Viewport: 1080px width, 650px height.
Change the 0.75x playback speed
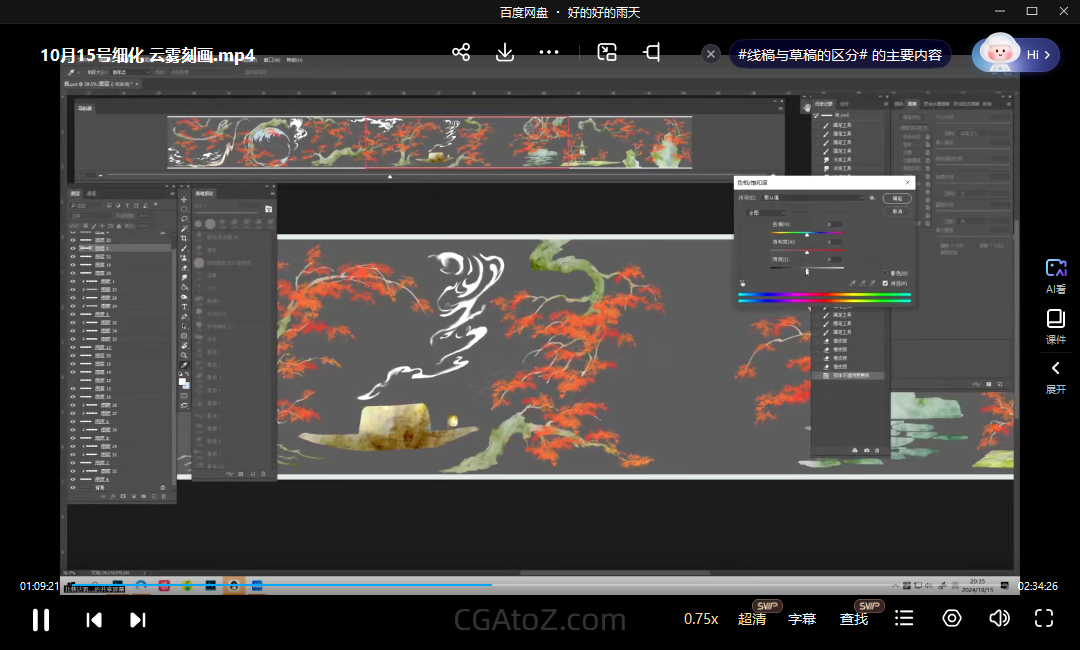click(x=701, y=619)
